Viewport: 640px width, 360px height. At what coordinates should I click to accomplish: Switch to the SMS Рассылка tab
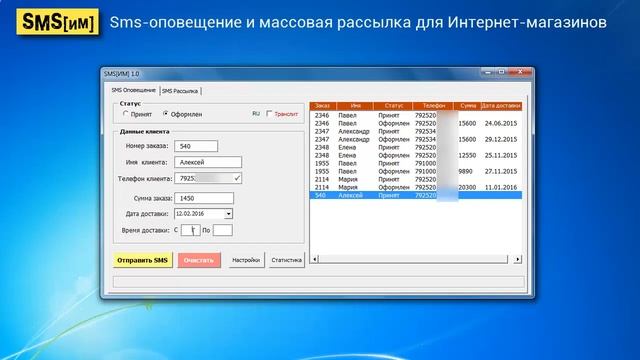pyautogui.click(x=180, y=91)
